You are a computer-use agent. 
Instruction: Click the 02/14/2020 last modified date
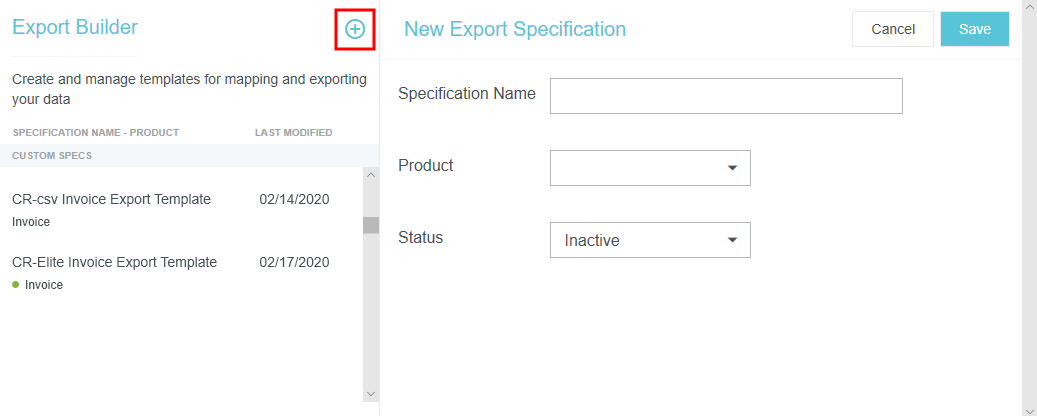[x=294, y=199]
